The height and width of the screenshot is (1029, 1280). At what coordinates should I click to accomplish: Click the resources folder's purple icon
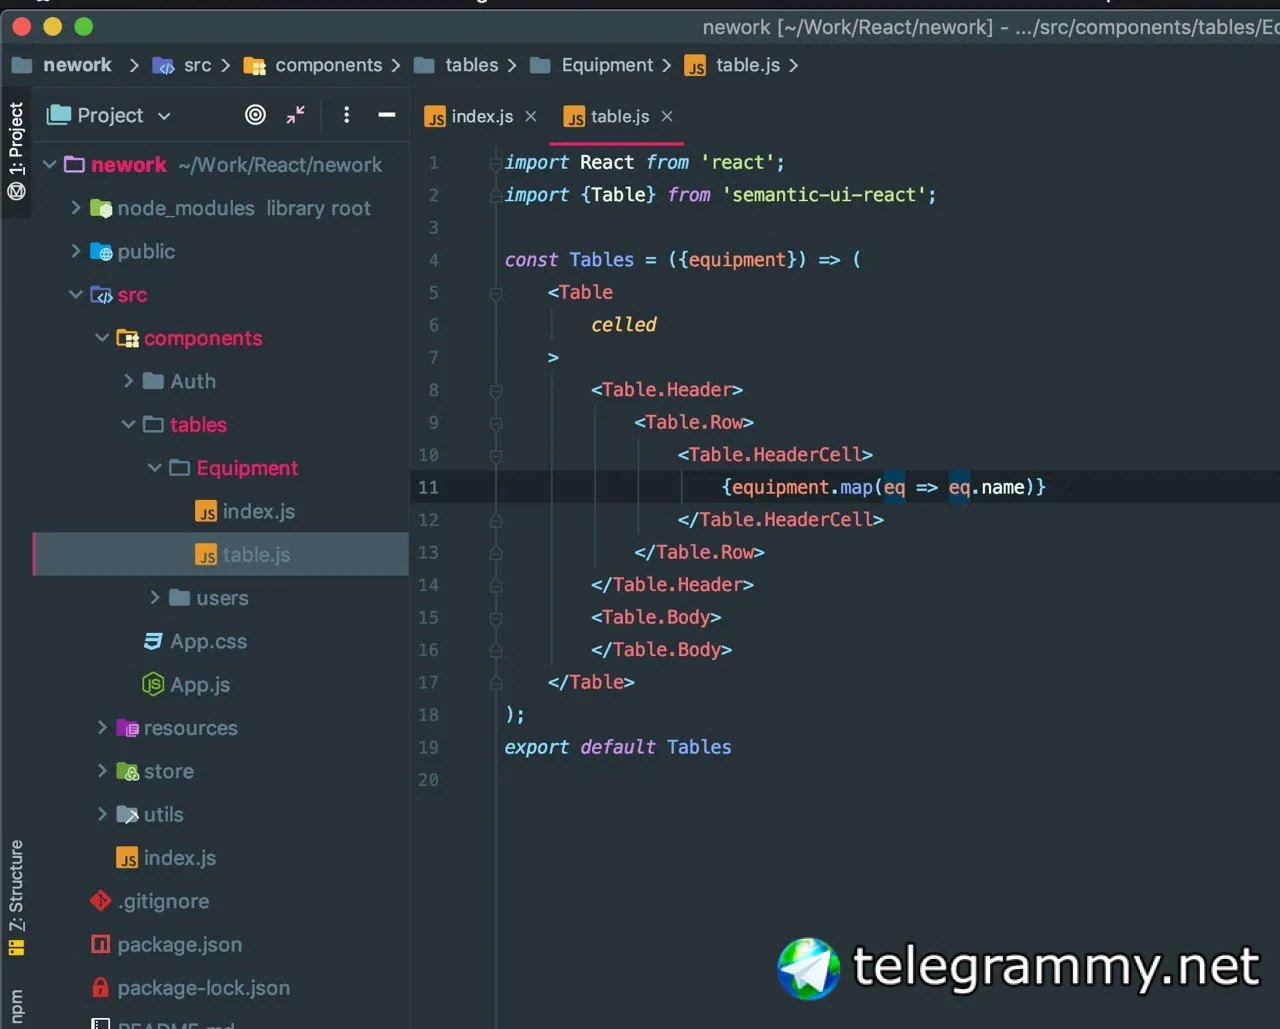tap(128, 728)
